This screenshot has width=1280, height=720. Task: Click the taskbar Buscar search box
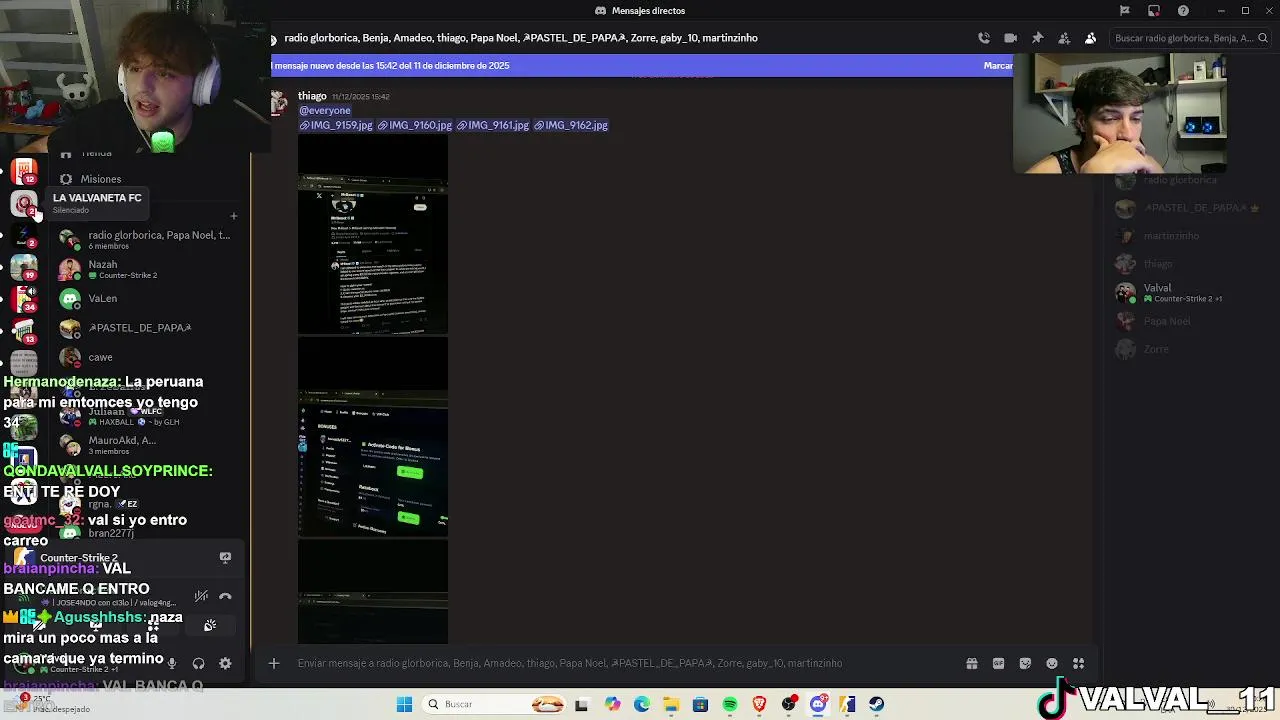click(495, 704)
